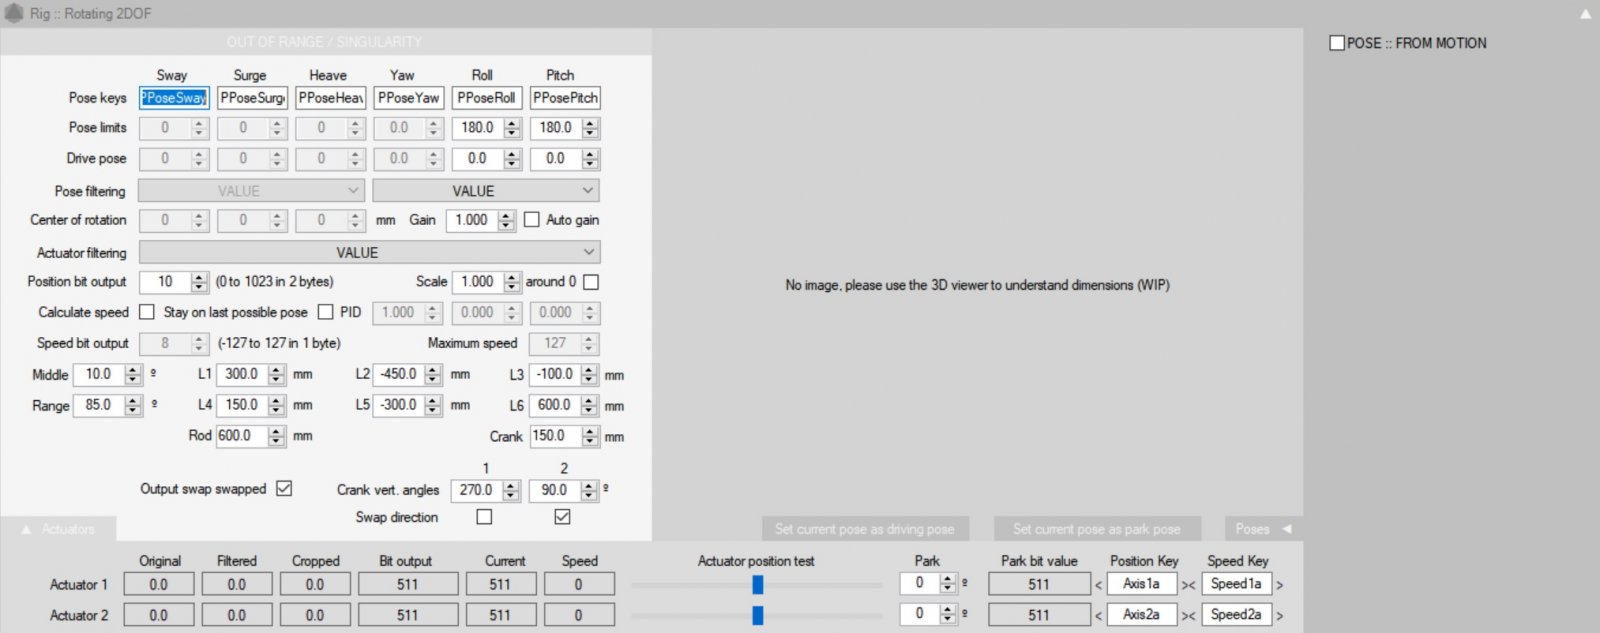This screenshot has height=633, width=1600.
Task: Uncheck the Output swap swapped checkbox
Action: click(x=284, y=489)
